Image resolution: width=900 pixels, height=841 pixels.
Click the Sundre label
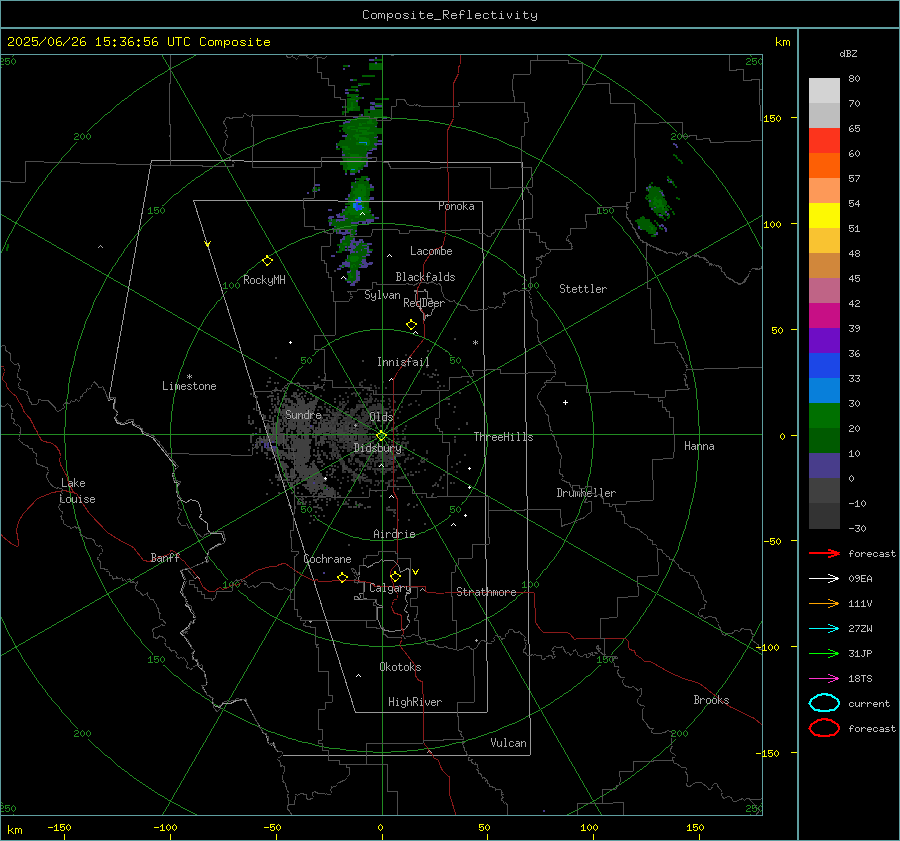point(303,414)
